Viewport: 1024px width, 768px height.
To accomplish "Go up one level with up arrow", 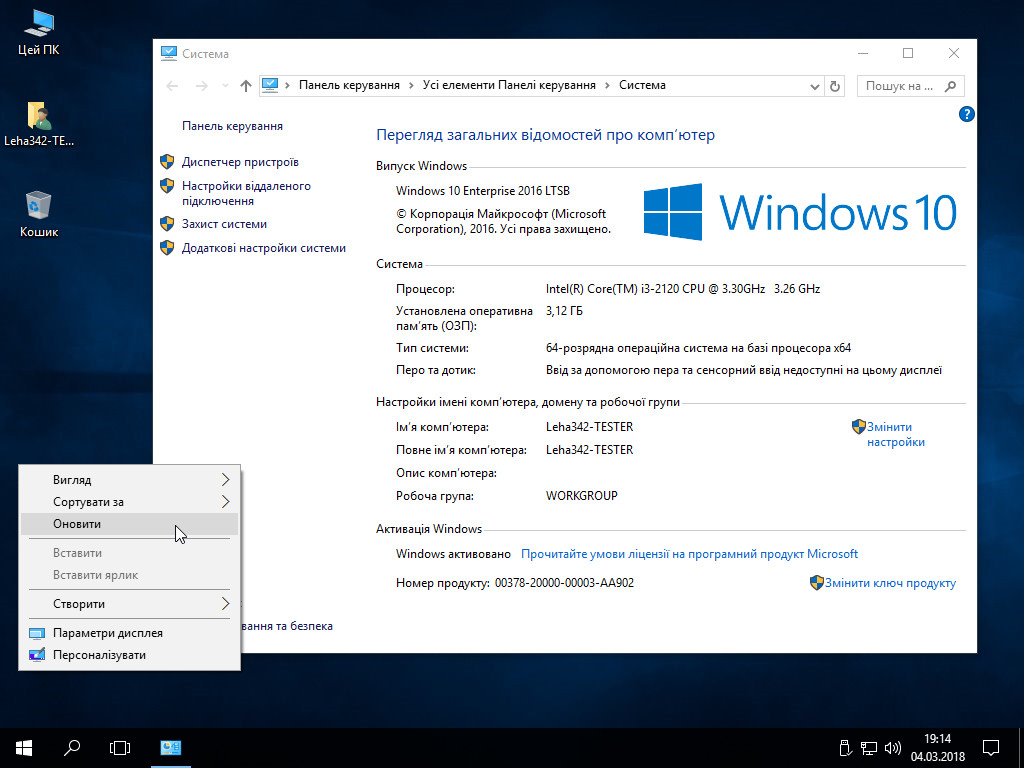I will [246, 86].
